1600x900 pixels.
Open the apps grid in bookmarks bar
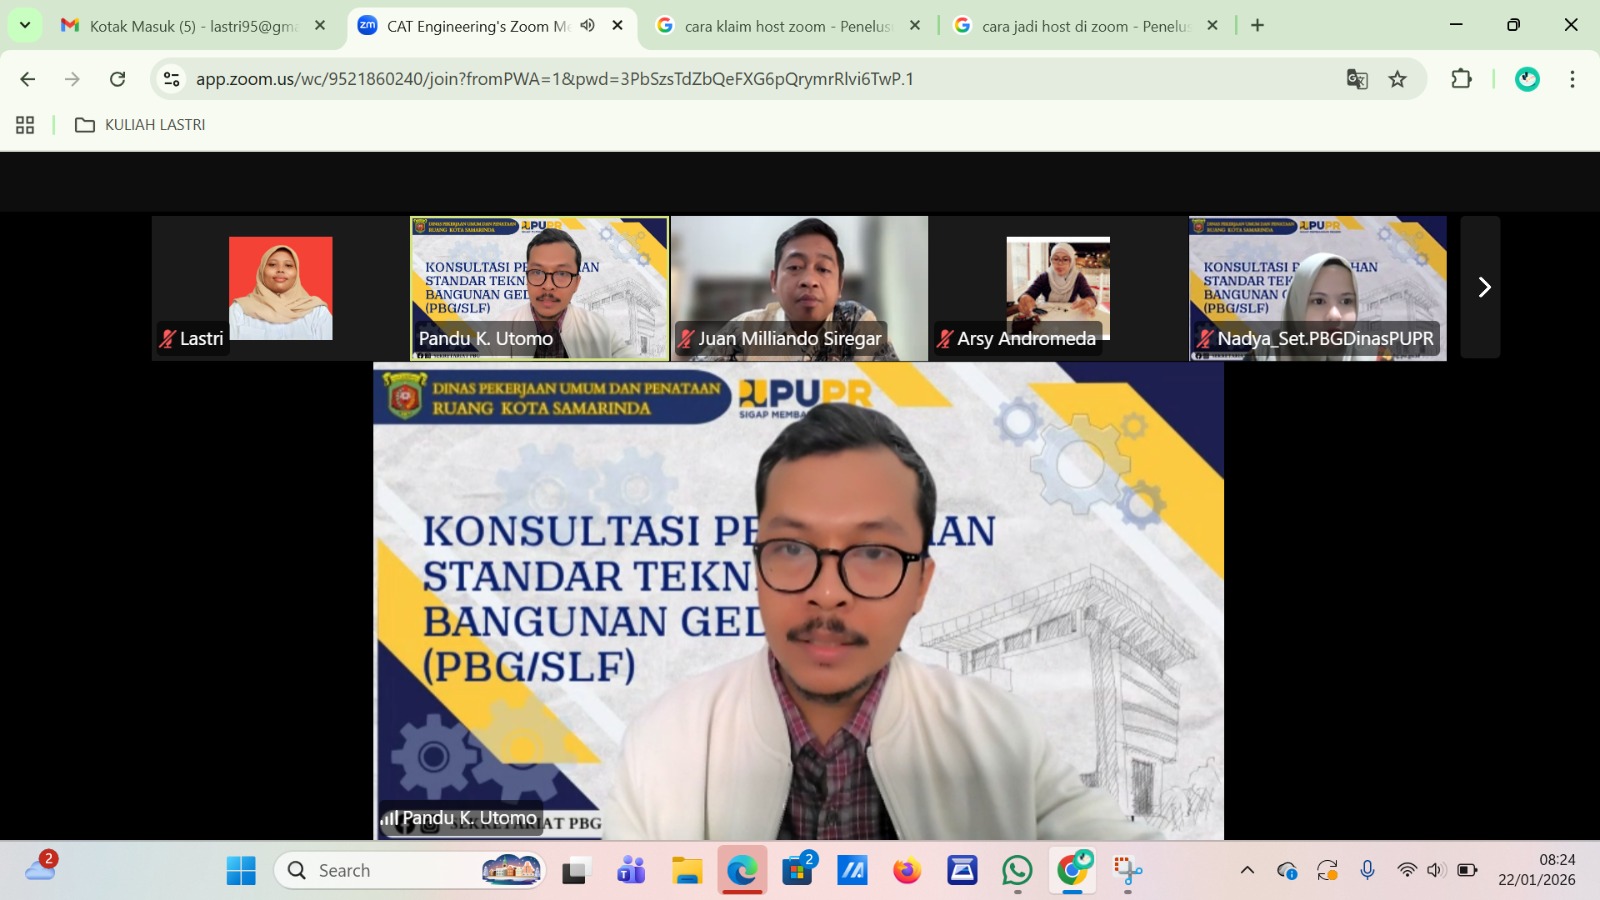pyautogui.click(x=25, y=125)
